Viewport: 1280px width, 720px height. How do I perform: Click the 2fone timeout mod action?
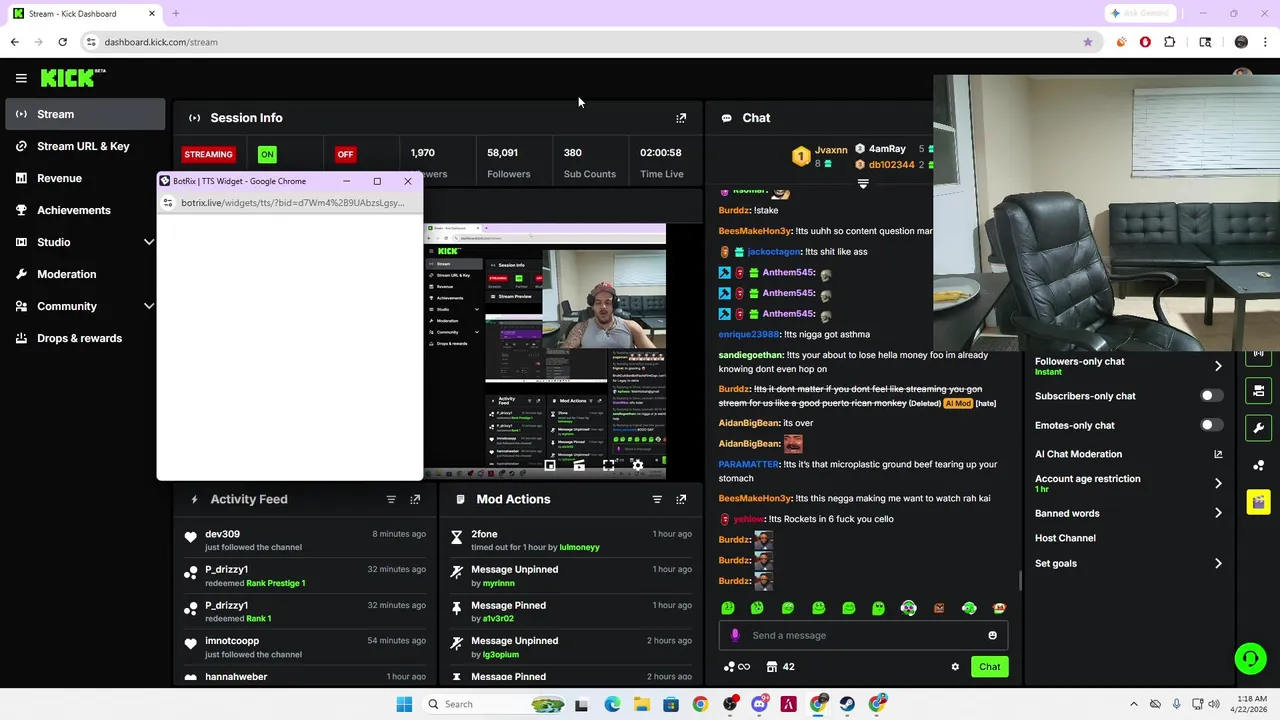(571, 540)
